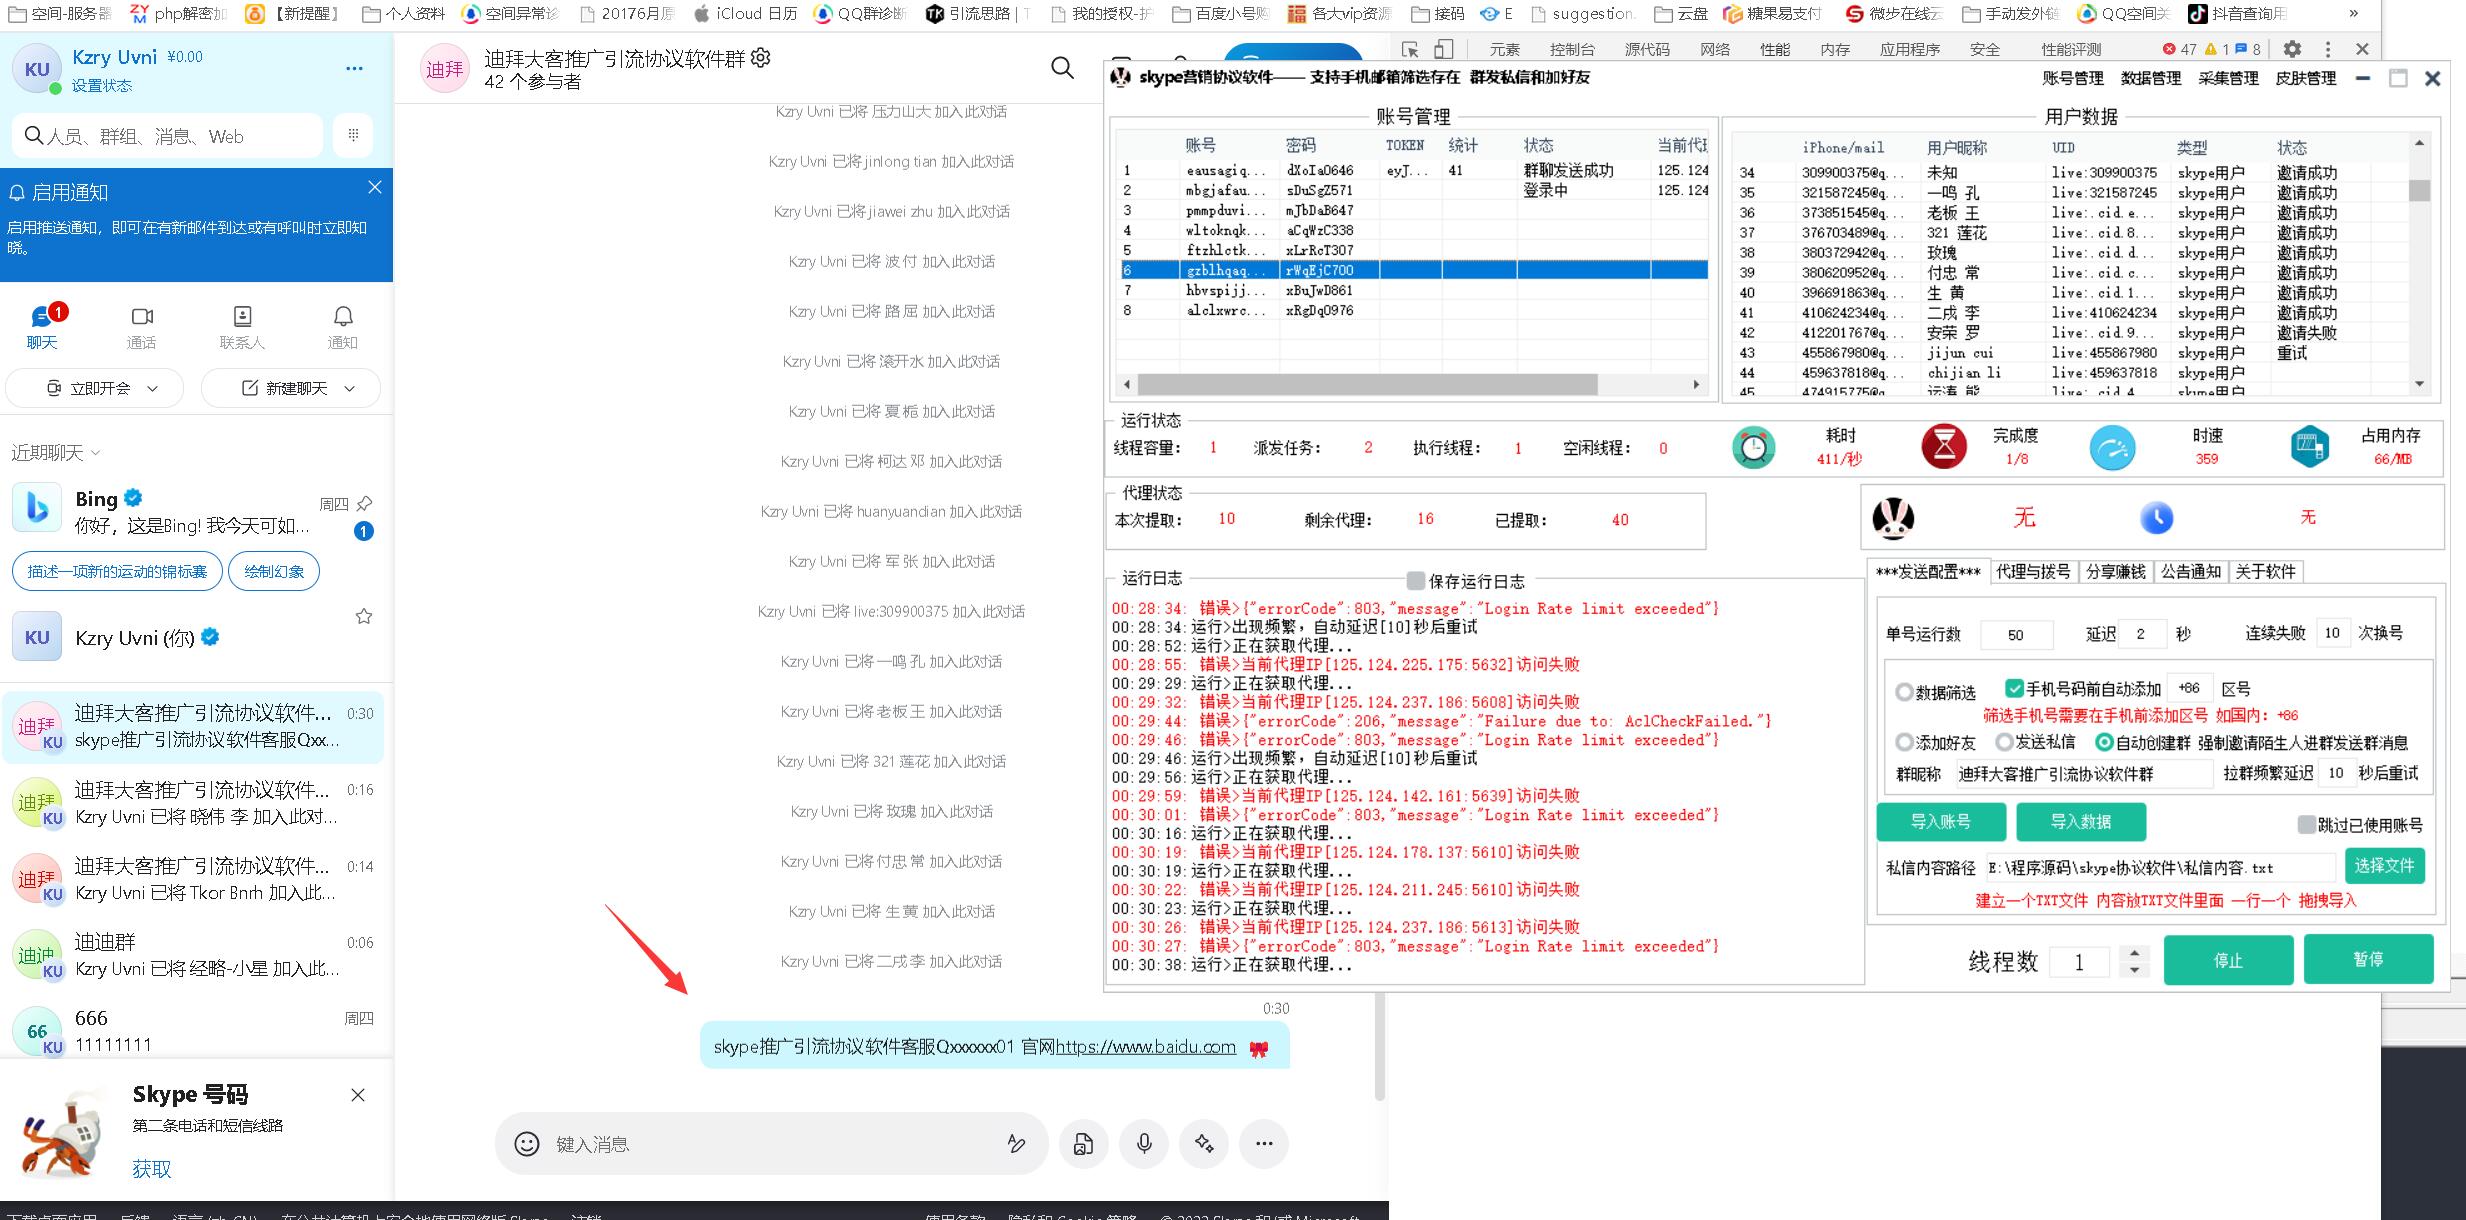
Task: Click the group settings gear icon
Action: click(761, 58)
